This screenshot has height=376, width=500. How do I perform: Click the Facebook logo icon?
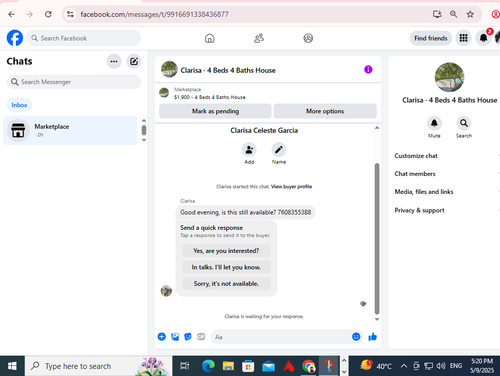[x=15, y=38]
